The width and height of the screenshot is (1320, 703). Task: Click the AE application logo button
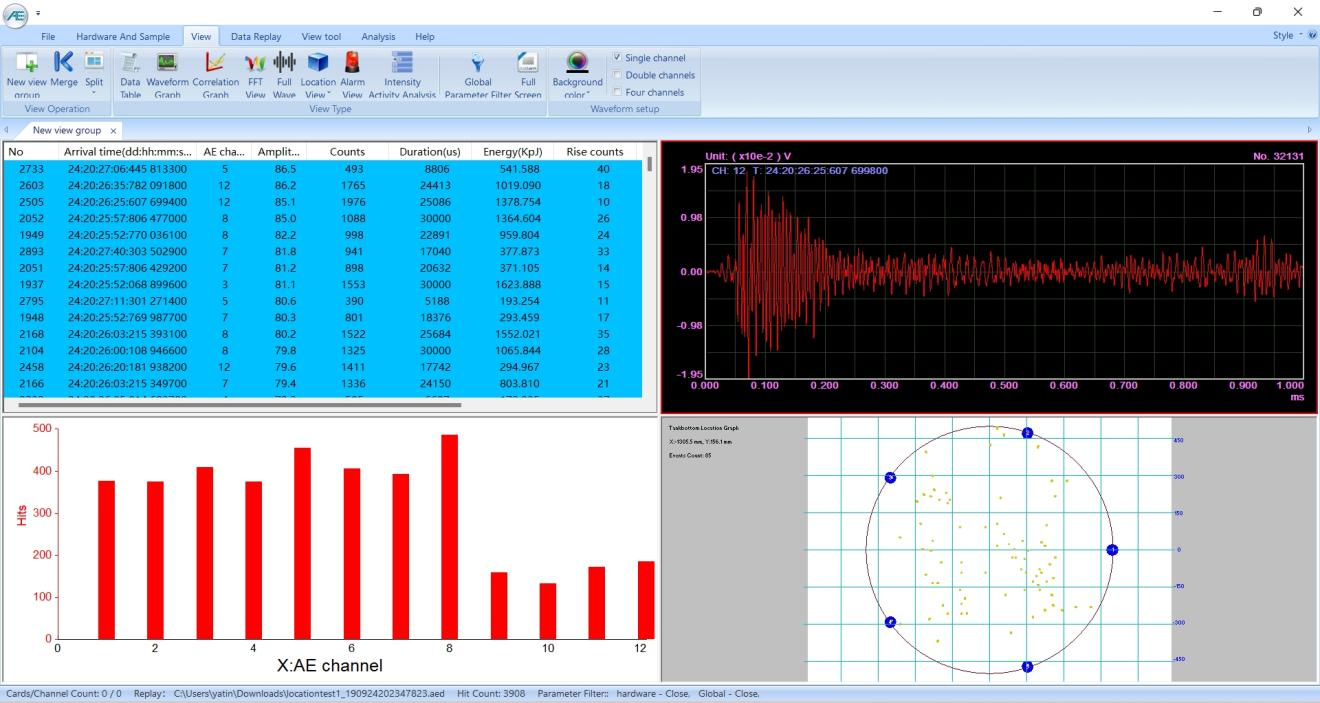pyautogui.click(x=15, y=13)
